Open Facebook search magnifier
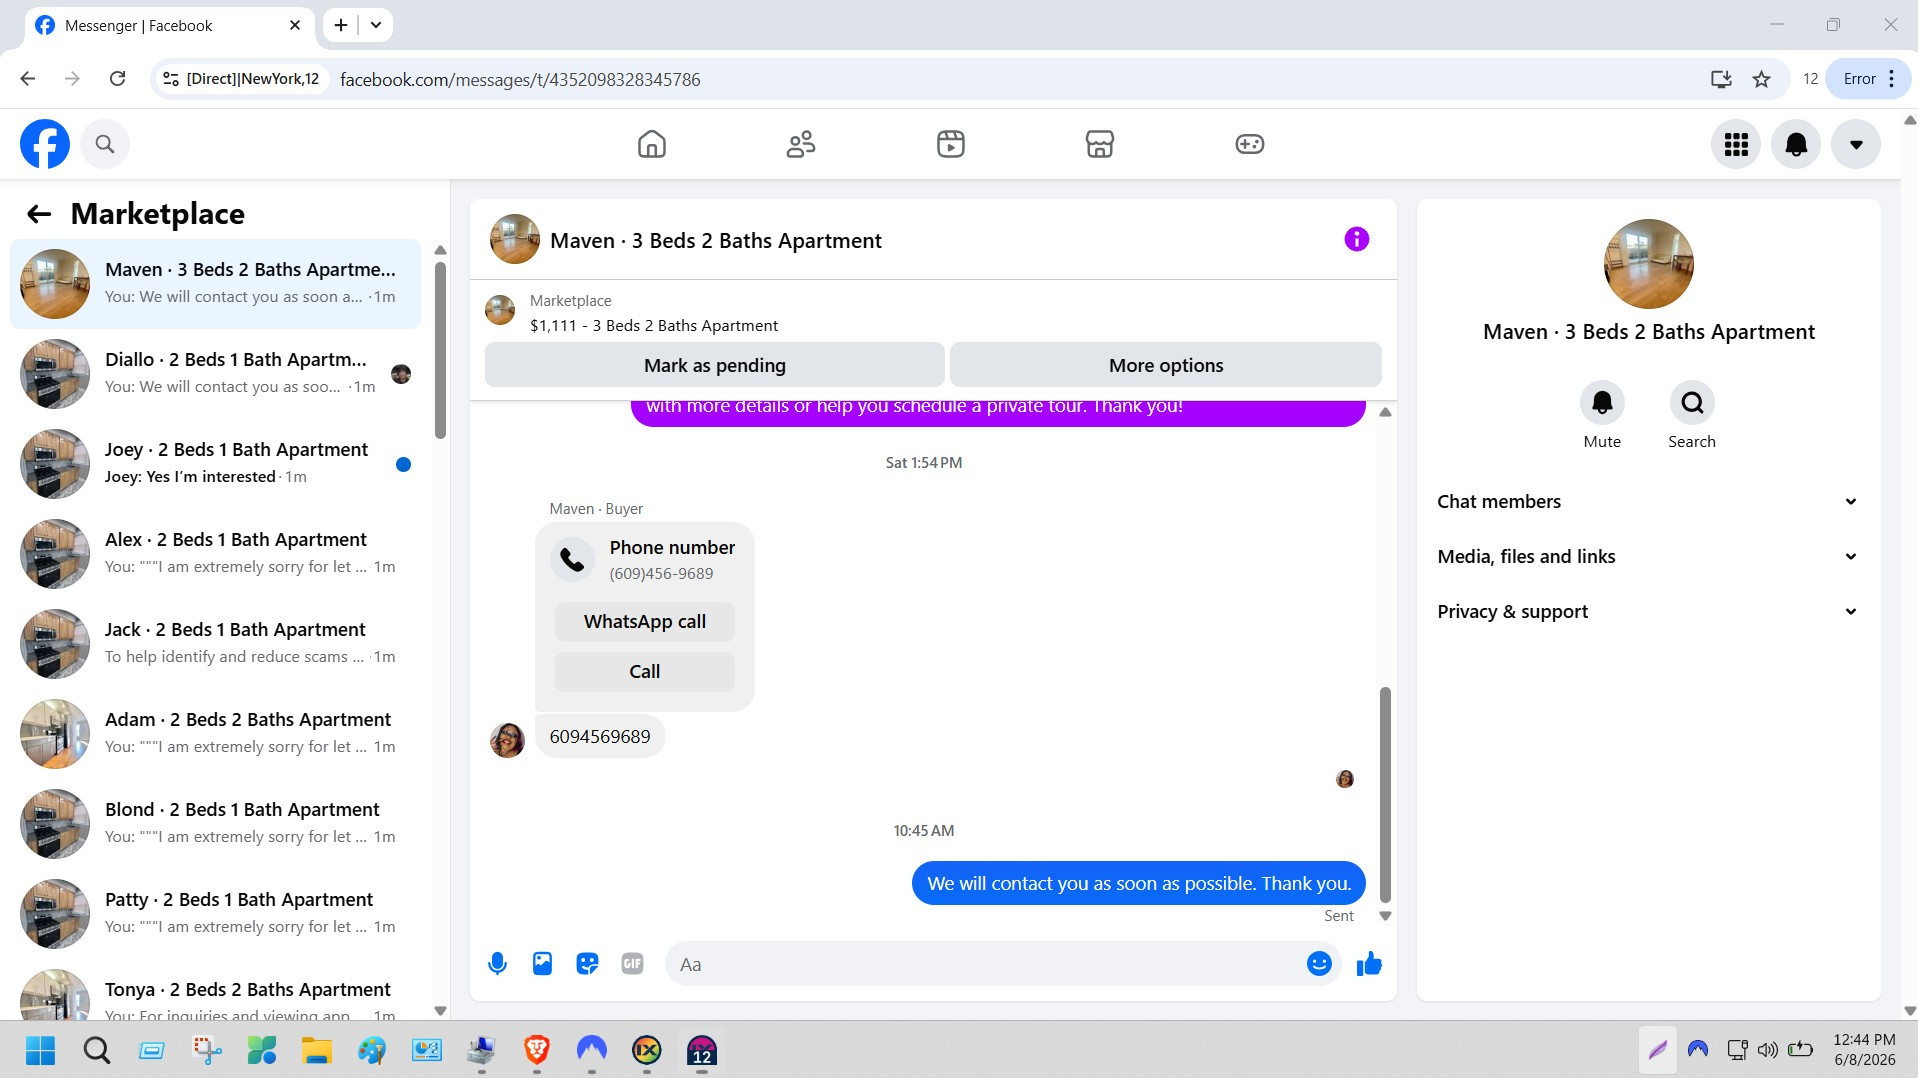The height and width of the screenshot is (1078, 1918). tap(105, 144)
